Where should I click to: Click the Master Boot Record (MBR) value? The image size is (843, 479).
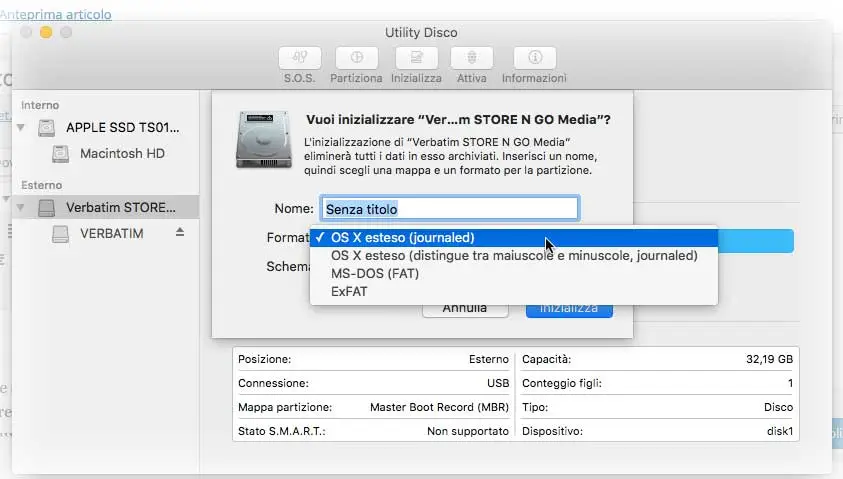(439, 407)
